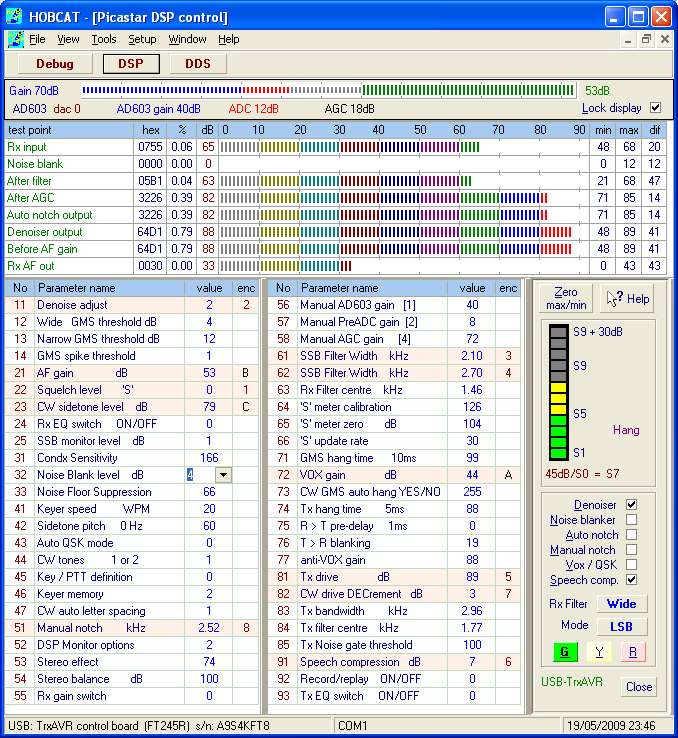Restore the inner MDI child window

(x=646, y=40)
